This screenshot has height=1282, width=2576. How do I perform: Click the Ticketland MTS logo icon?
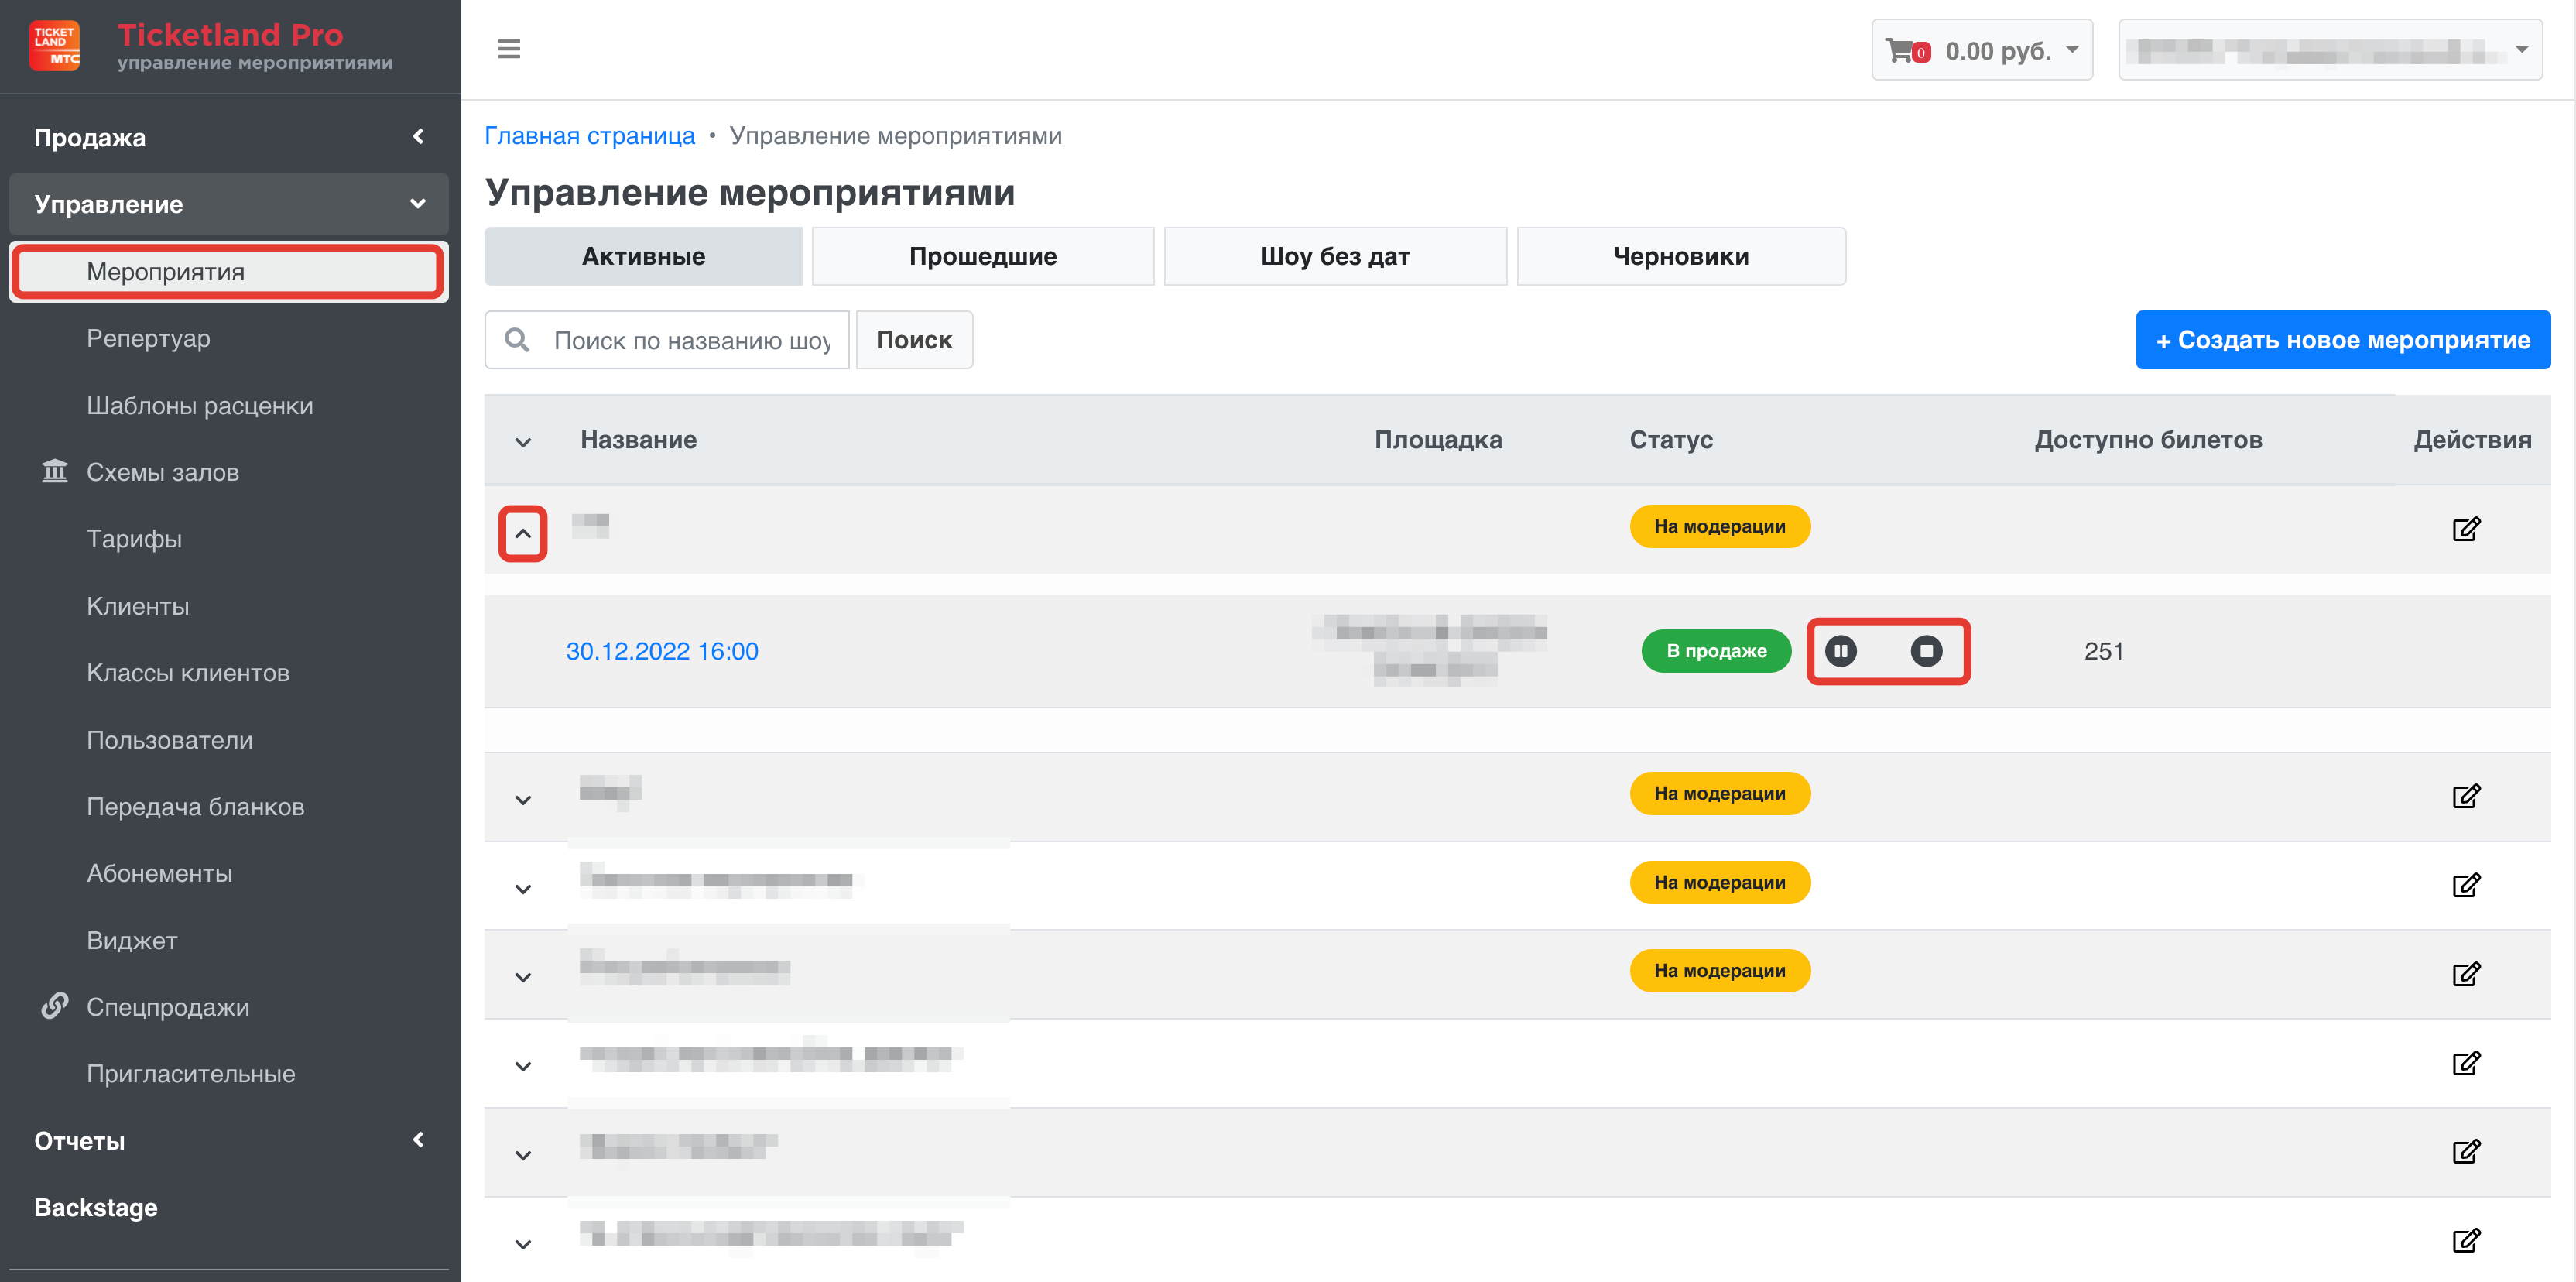click(x=54, y=47)
